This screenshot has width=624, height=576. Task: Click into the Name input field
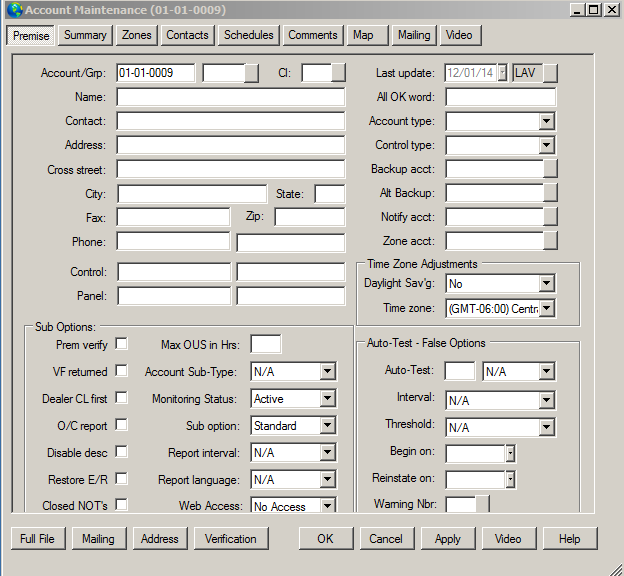231,97
